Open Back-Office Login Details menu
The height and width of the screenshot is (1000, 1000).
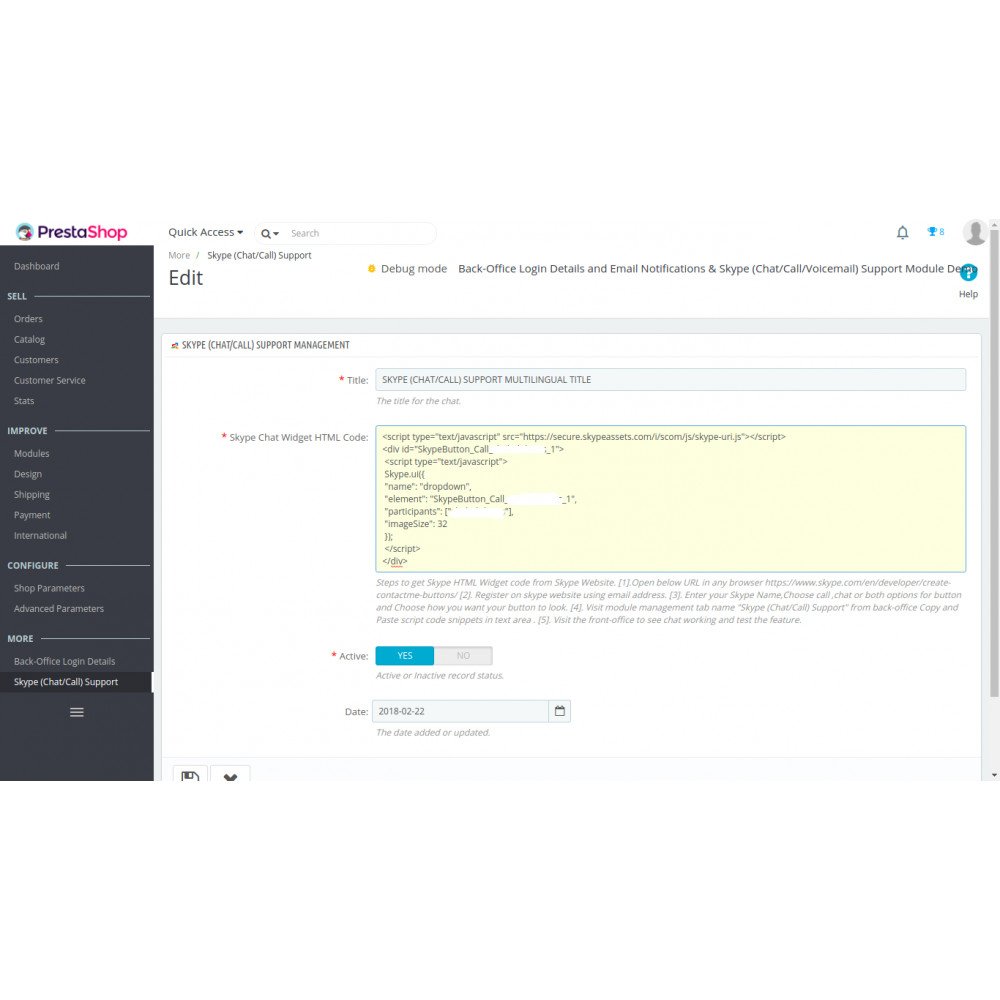[x=64, y=661]
